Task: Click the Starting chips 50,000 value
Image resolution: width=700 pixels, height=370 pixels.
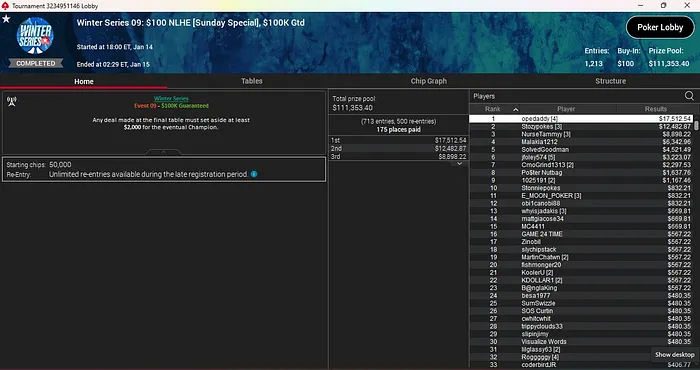Action: (60, 165)
